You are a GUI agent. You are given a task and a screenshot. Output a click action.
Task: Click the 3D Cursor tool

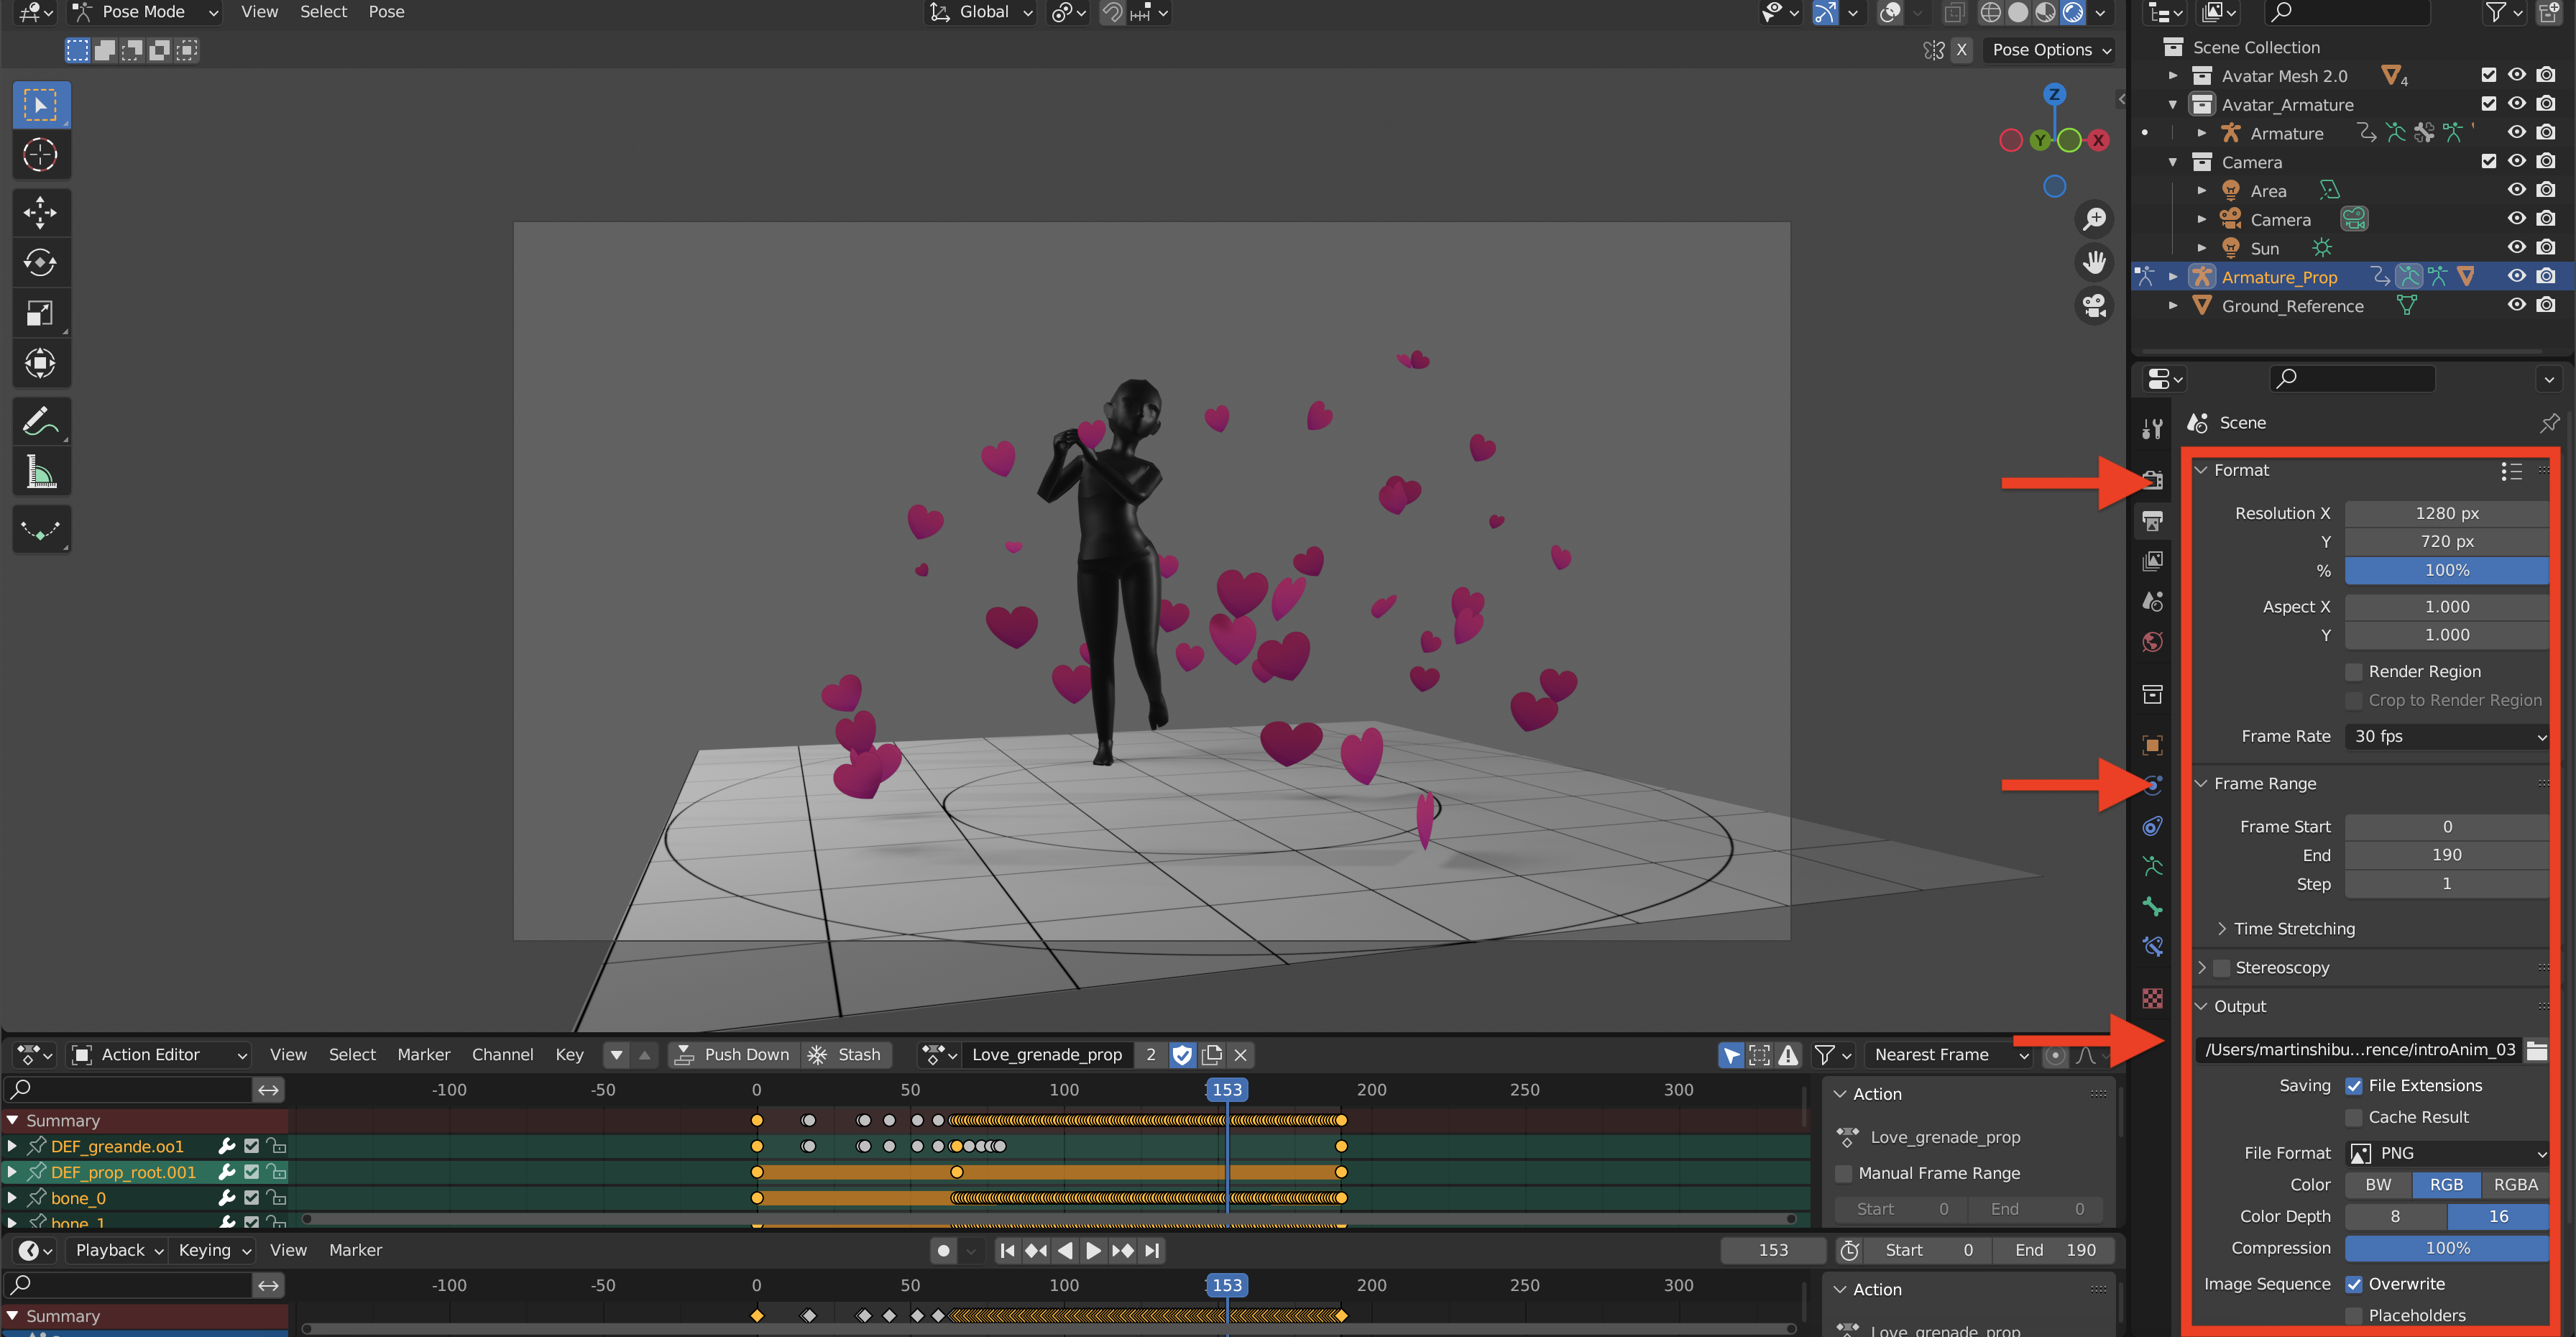pyautogui.click(x=40, y=155)
